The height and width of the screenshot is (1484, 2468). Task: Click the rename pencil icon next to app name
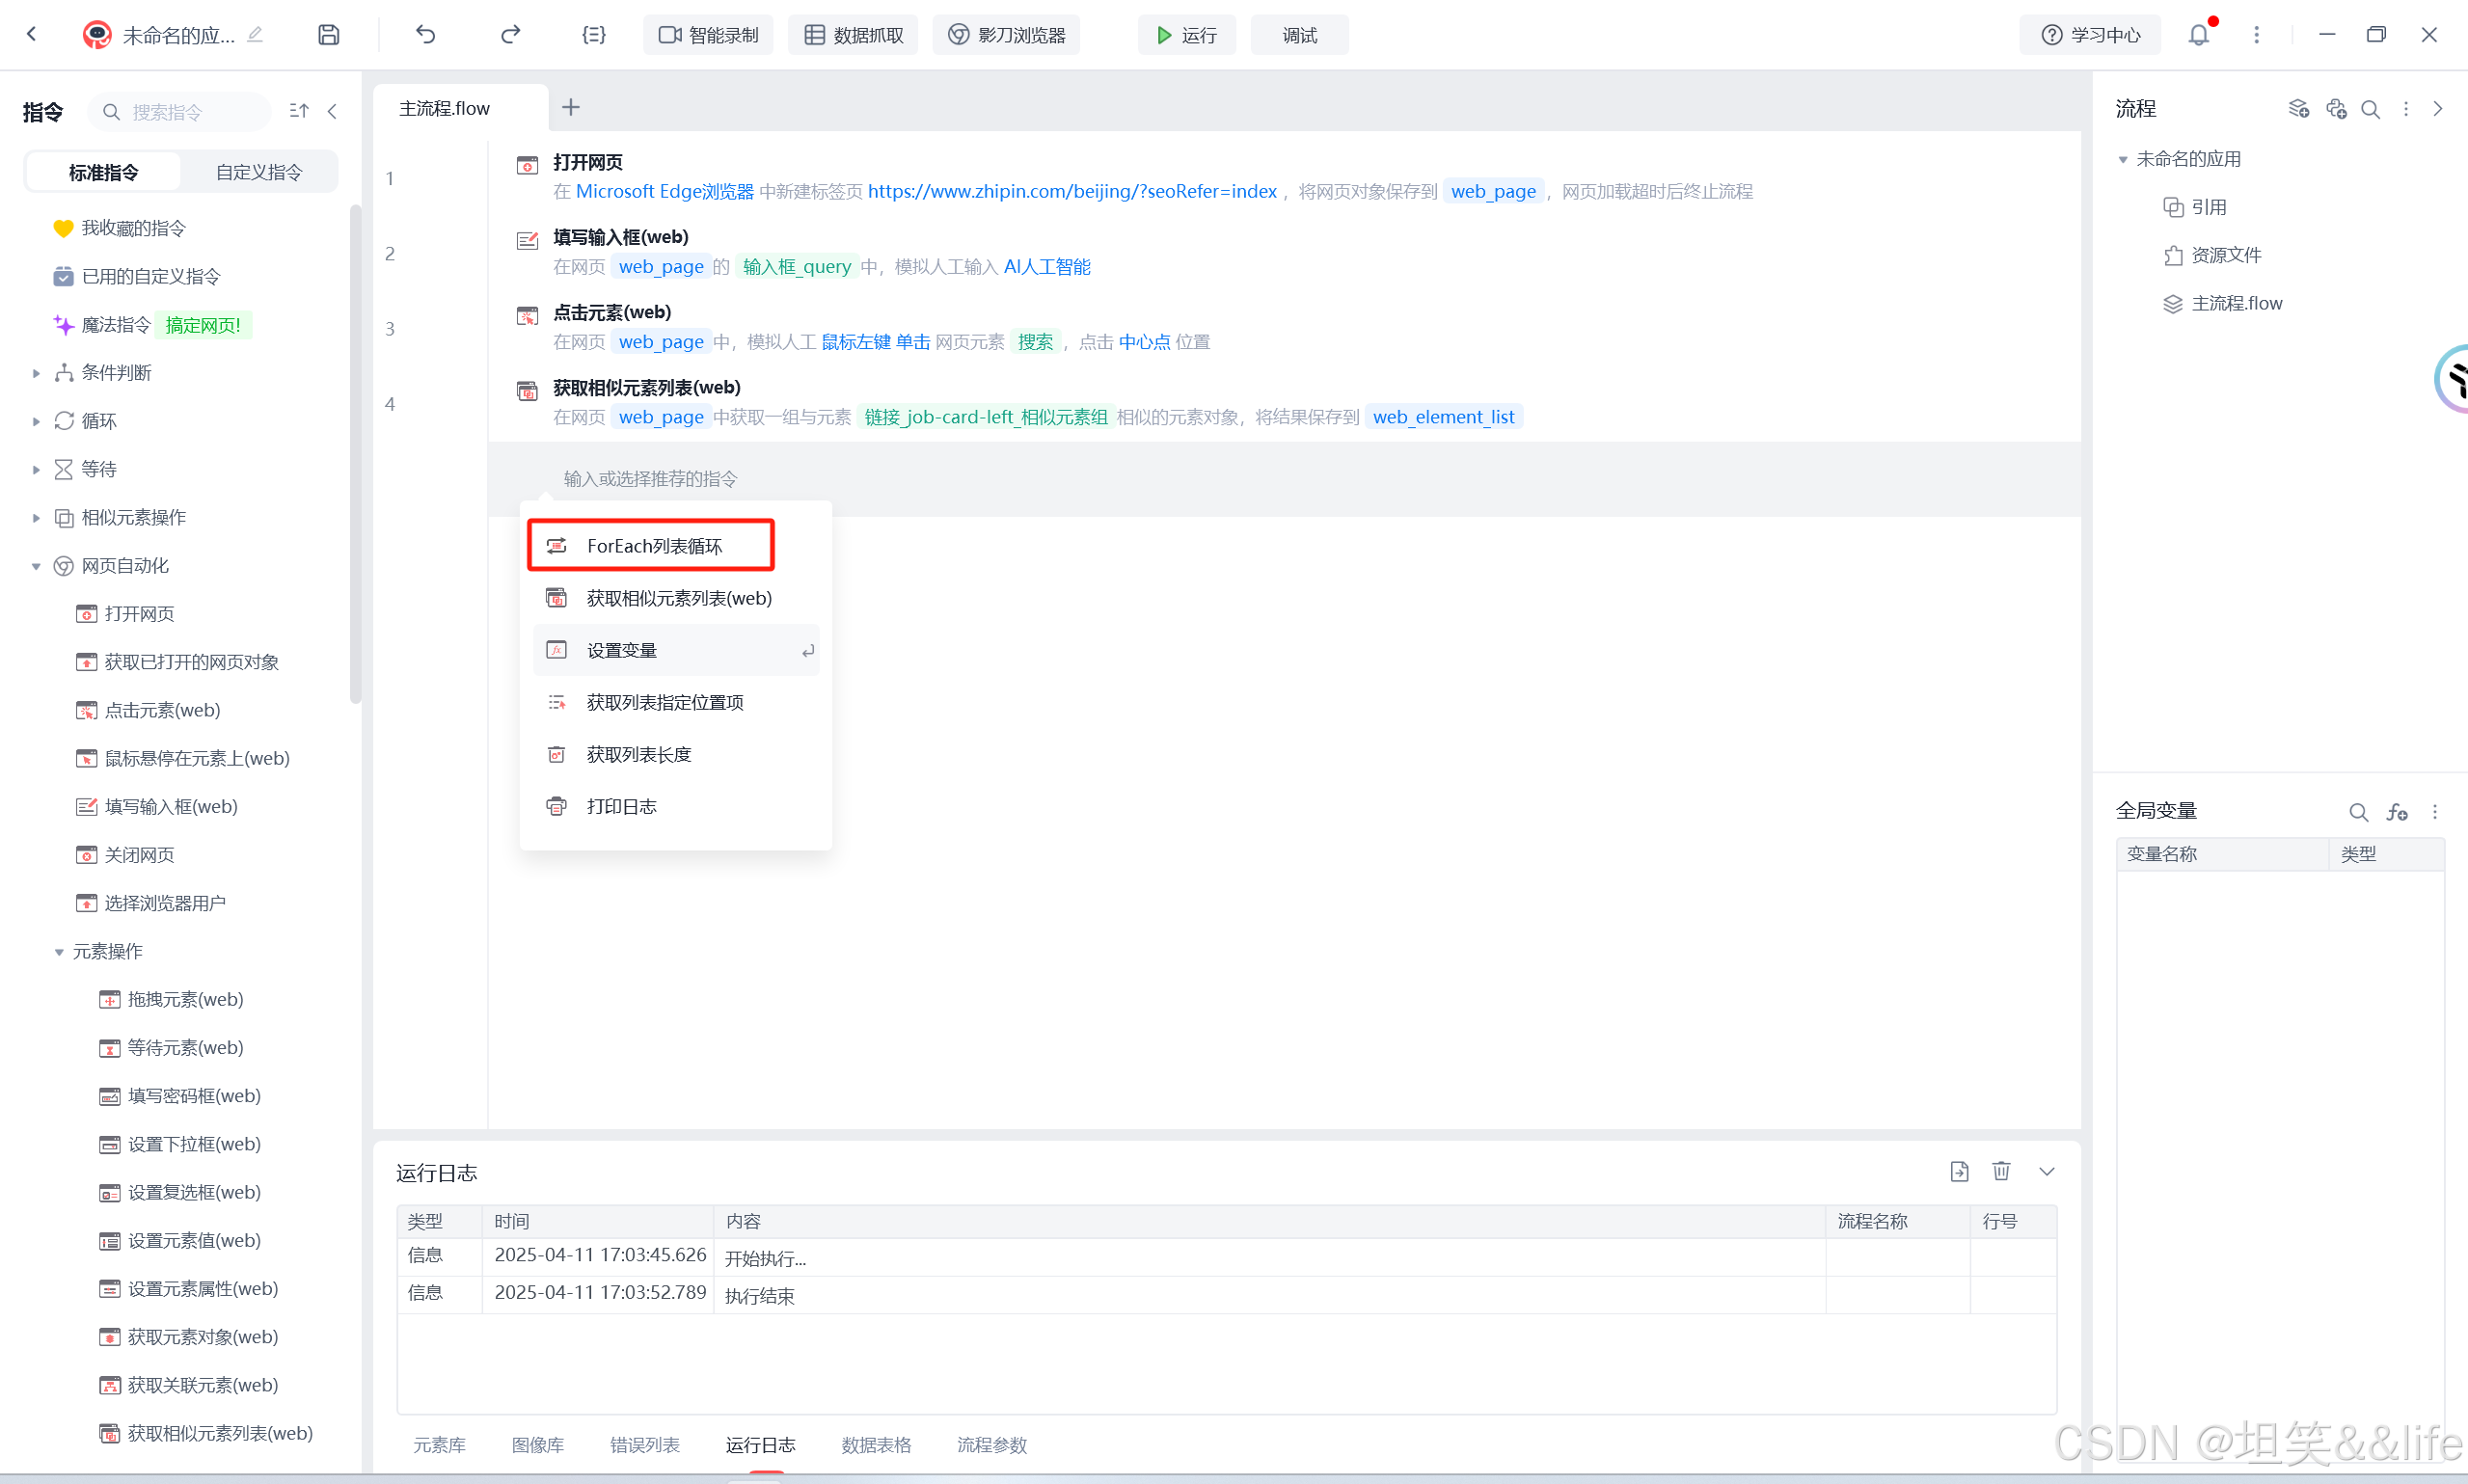[x=256, y=35]
